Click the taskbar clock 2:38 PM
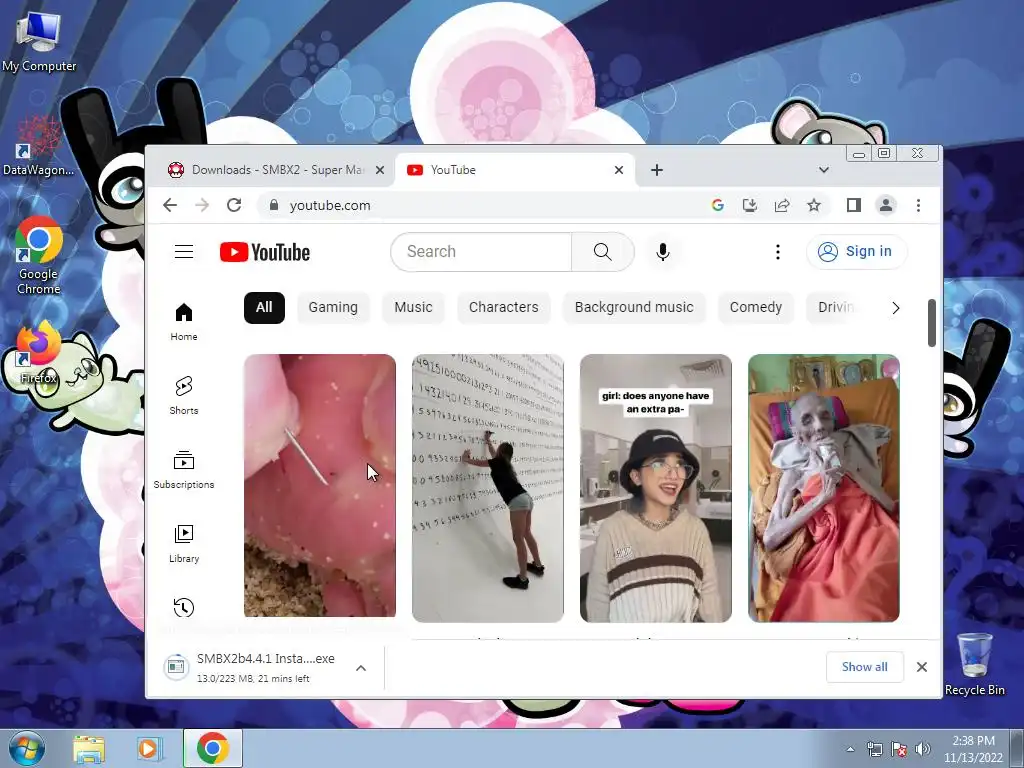1024x768 pixels. (x=973, y=748)
